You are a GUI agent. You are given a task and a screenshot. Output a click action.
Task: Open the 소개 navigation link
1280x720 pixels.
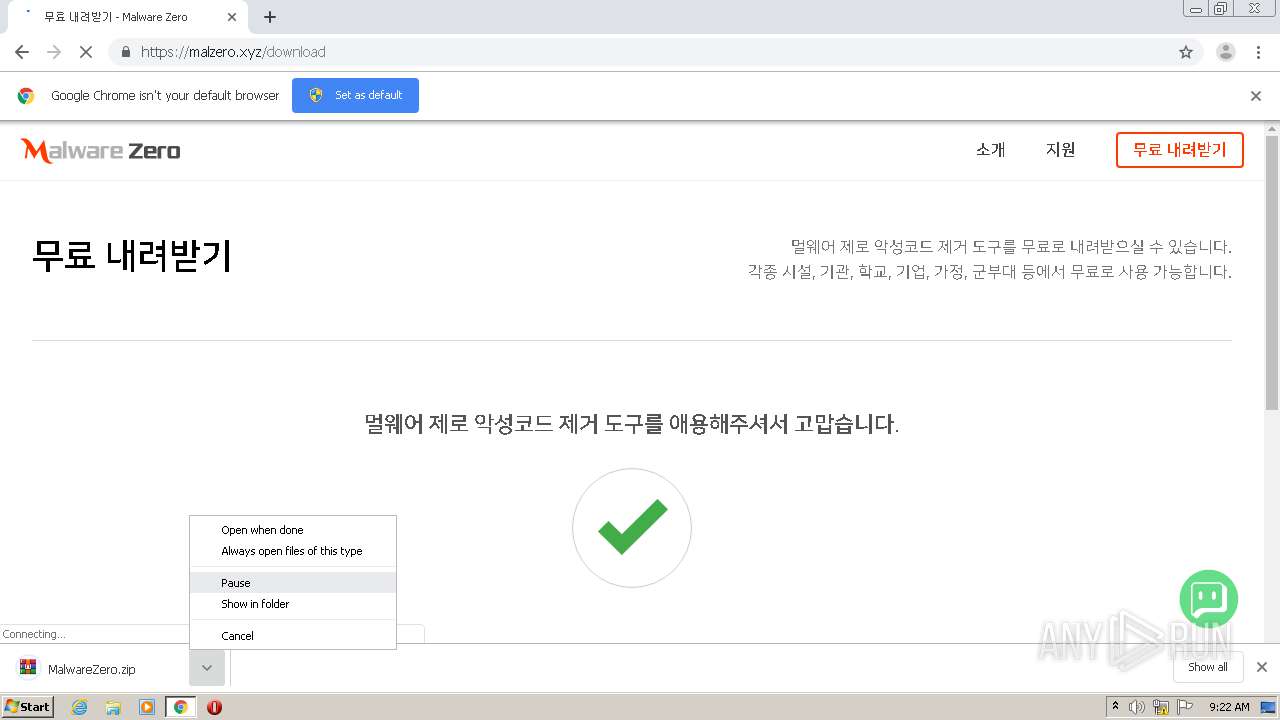pos(990,150)
